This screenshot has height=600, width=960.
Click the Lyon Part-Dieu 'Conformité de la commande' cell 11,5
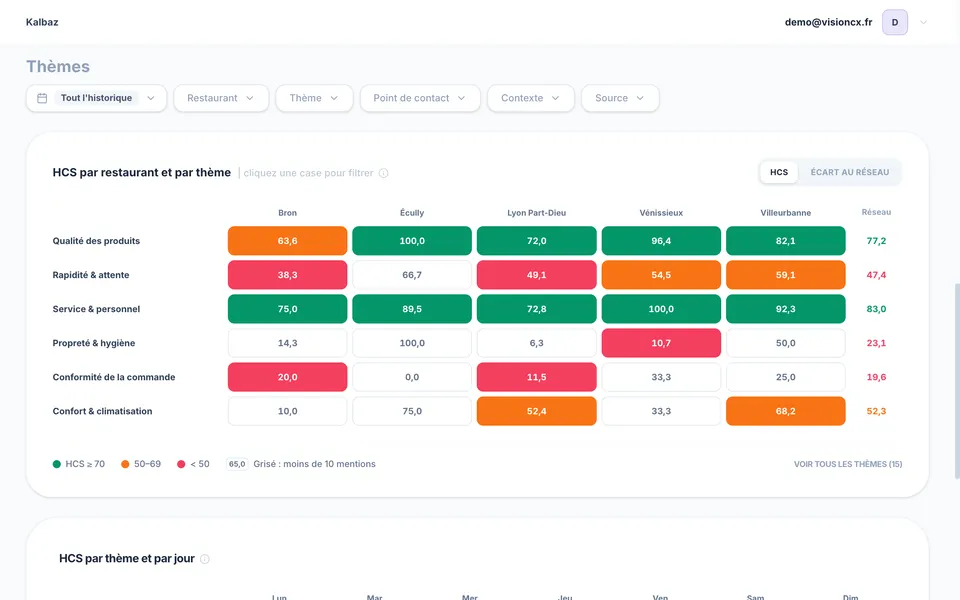coord(536,377)
